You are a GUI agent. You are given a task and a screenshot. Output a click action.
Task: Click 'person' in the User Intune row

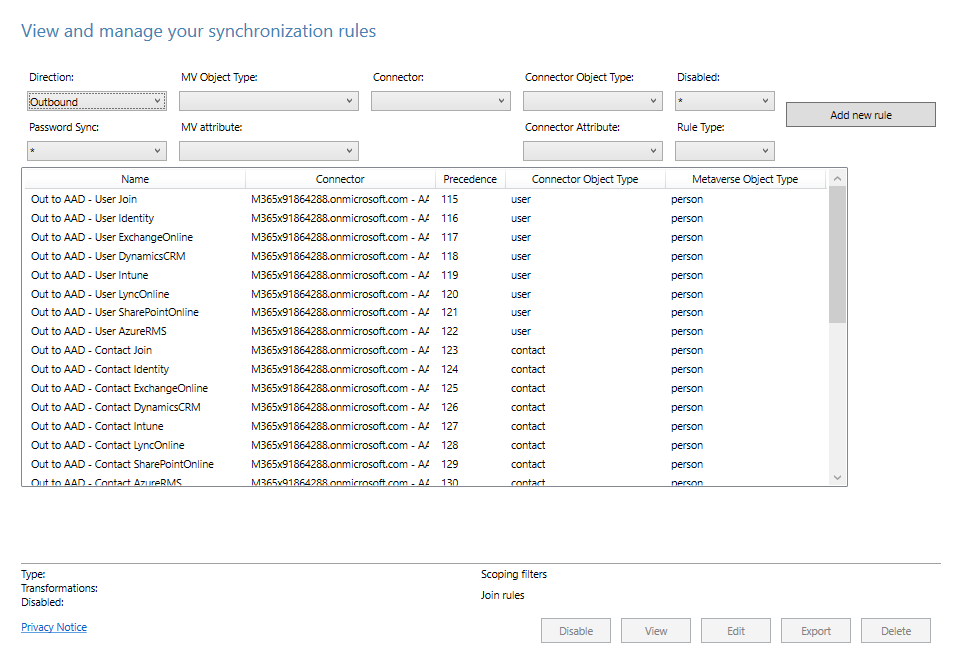(687, 275)
